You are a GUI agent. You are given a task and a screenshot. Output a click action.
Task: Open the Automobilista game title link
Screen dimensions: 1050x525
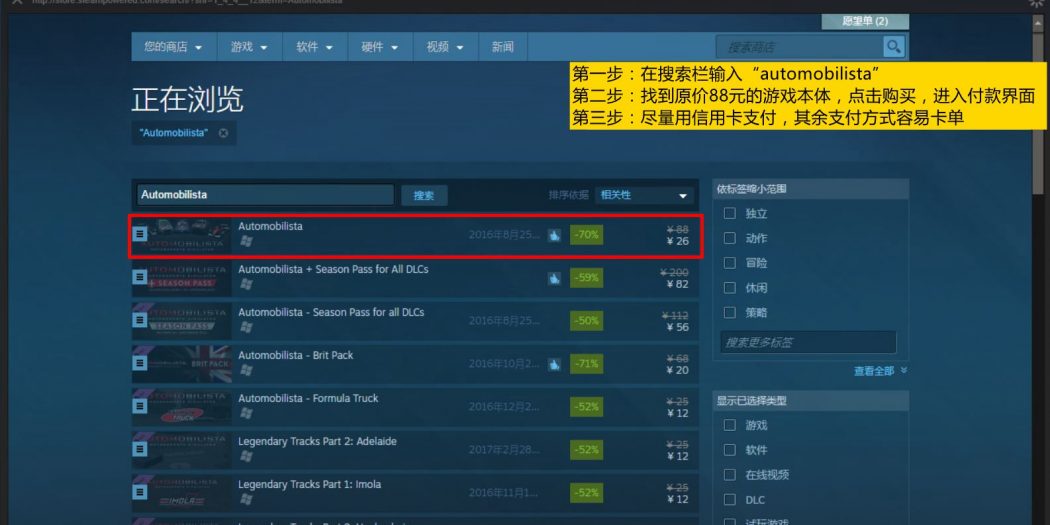271,226
